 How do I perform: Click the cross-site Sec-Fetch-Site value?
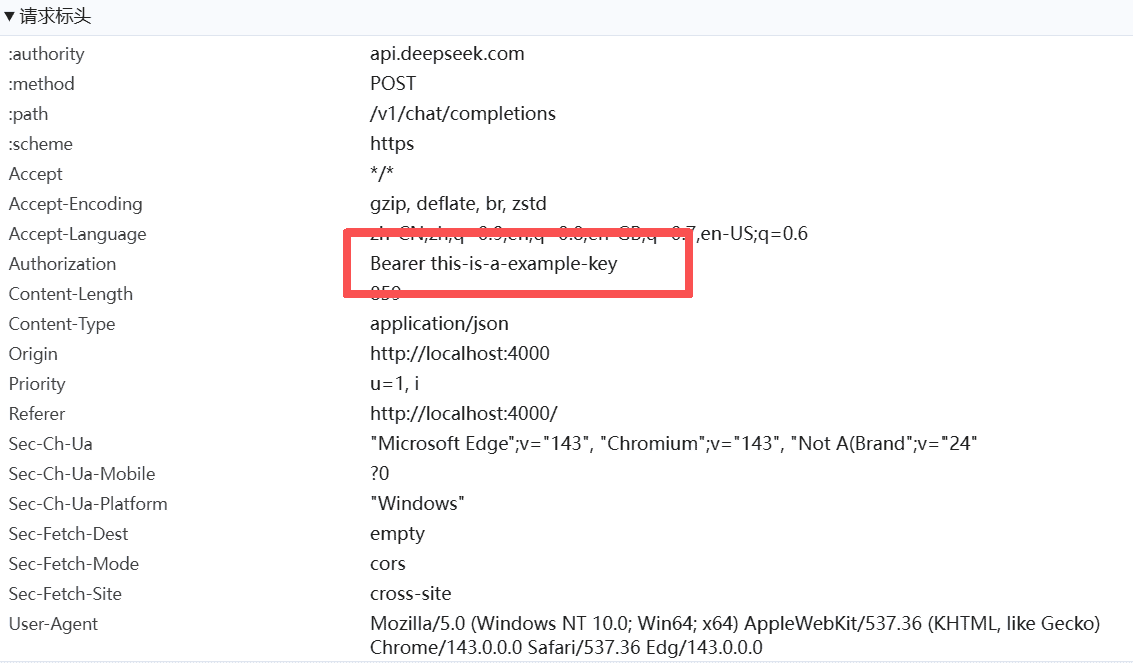click(410, 594)
